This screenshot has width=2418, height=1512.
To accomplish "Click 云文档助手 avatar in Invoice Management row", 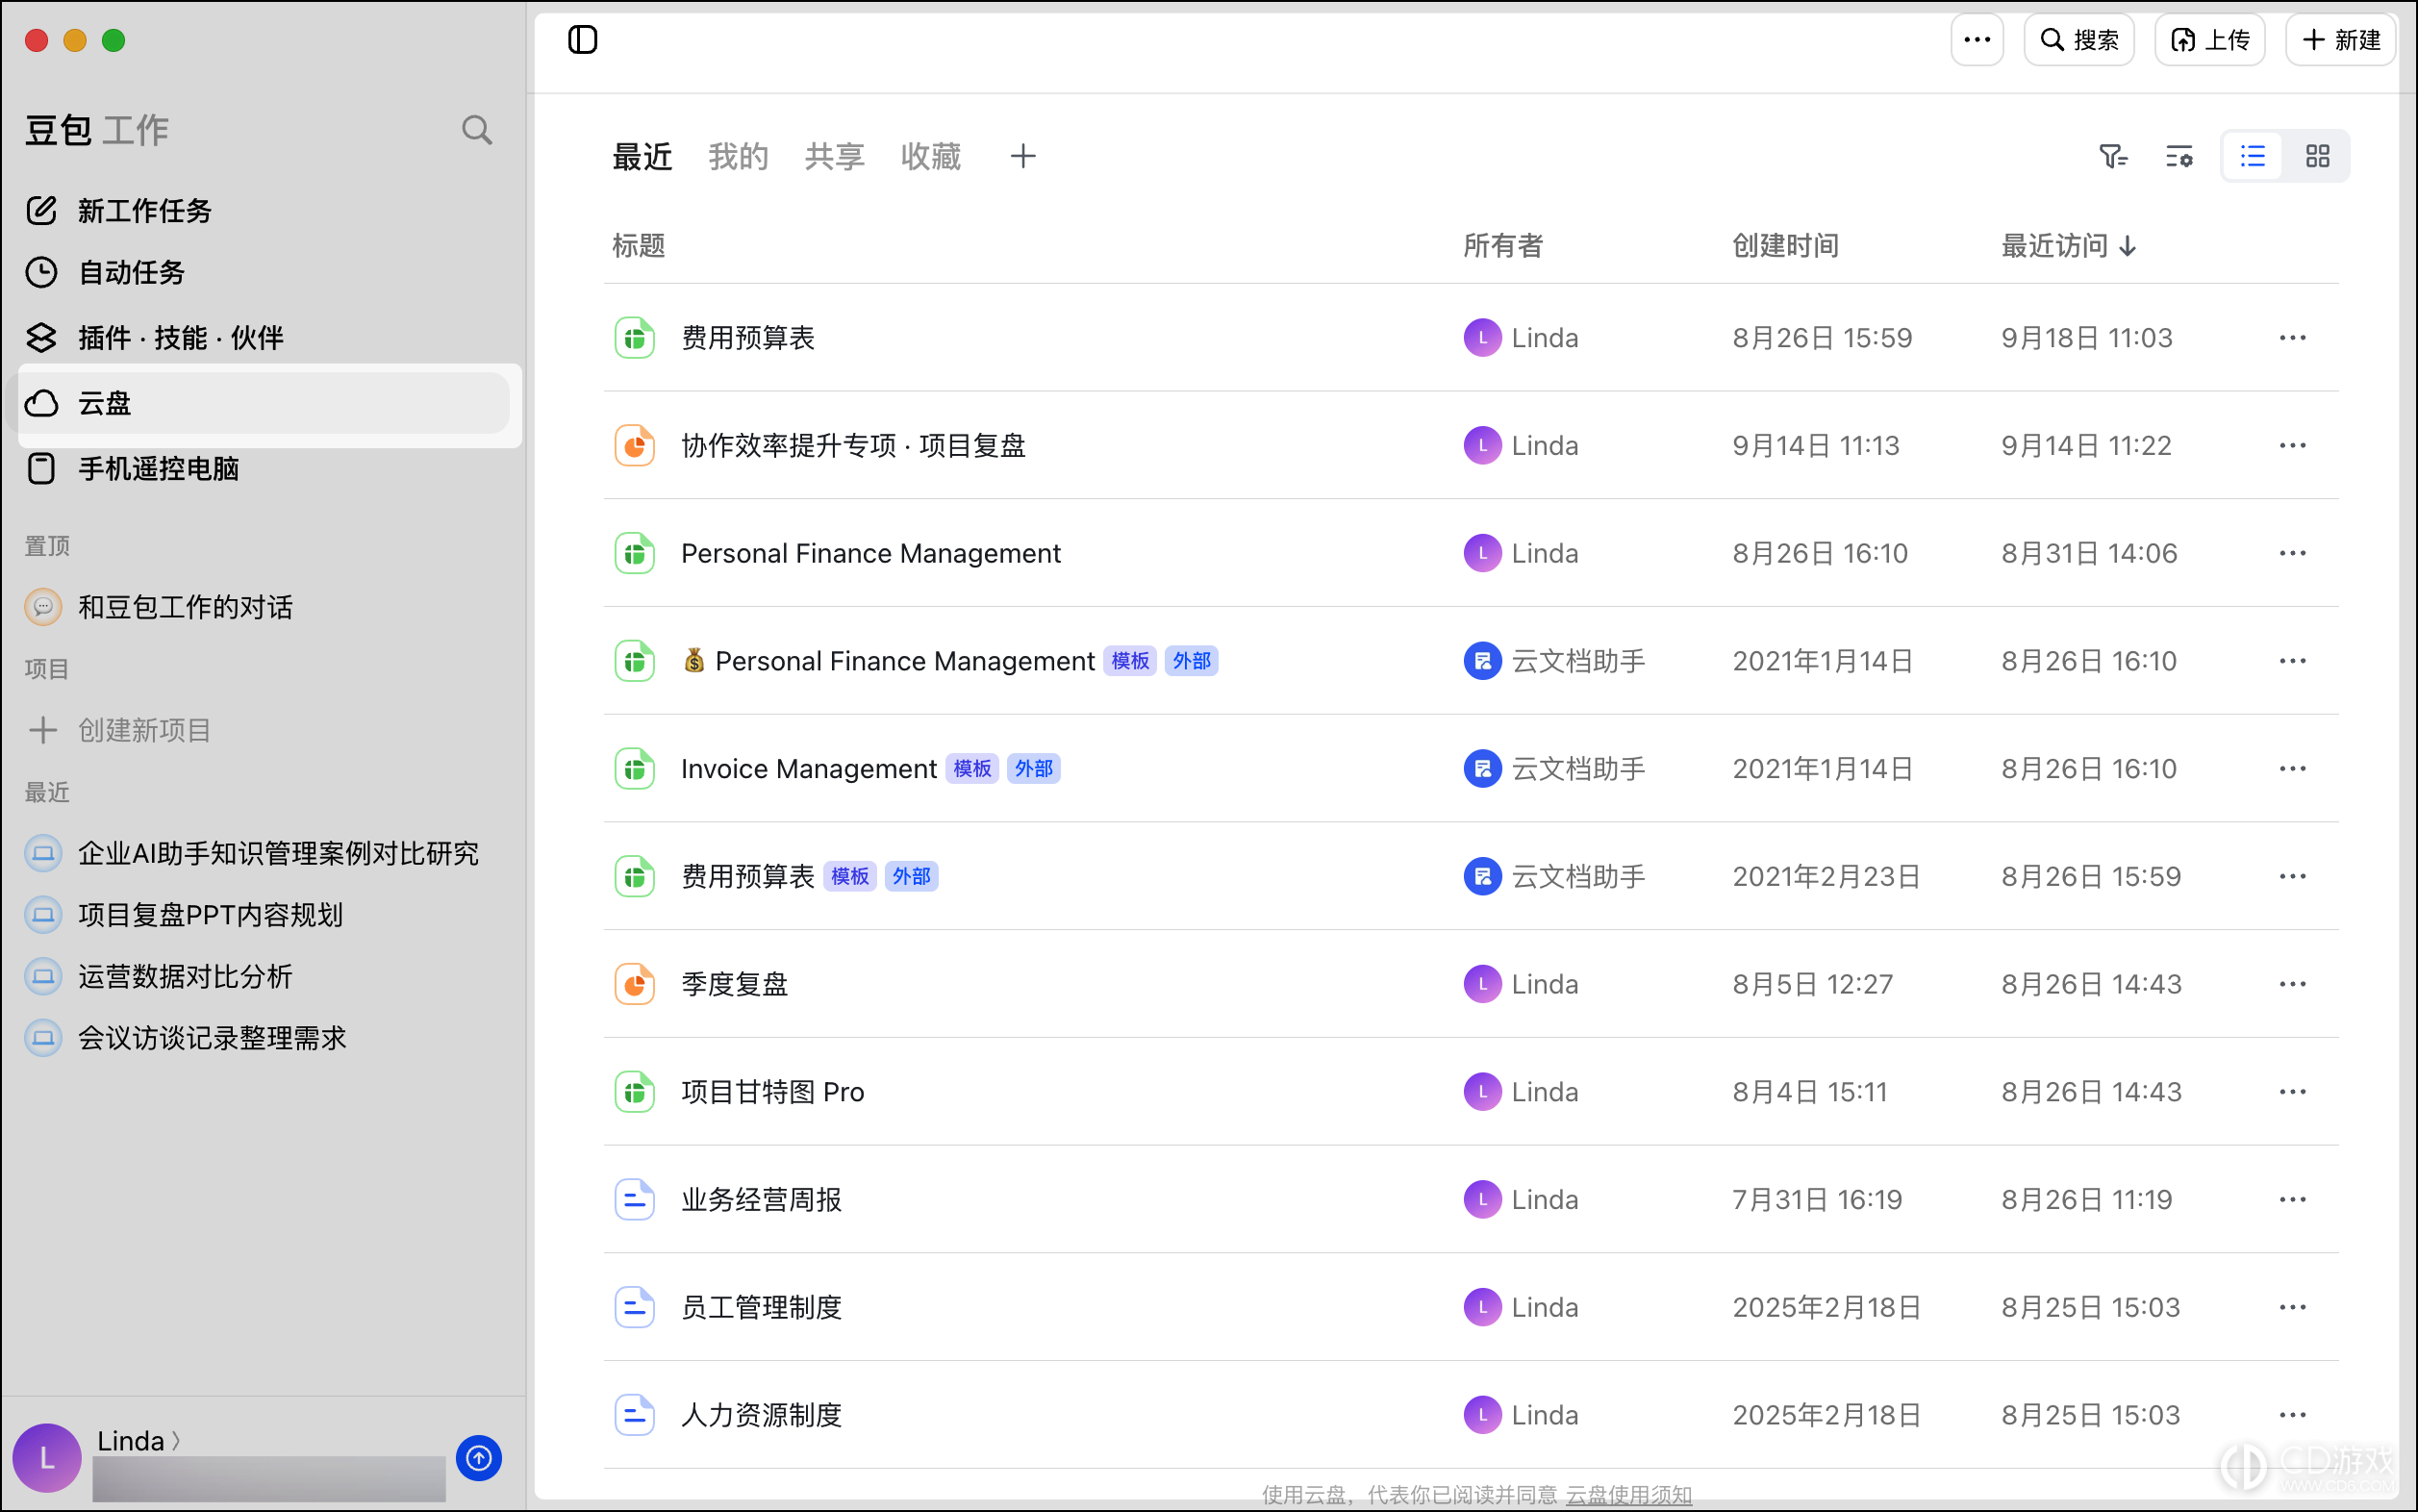I will [x=1482, y=768].
